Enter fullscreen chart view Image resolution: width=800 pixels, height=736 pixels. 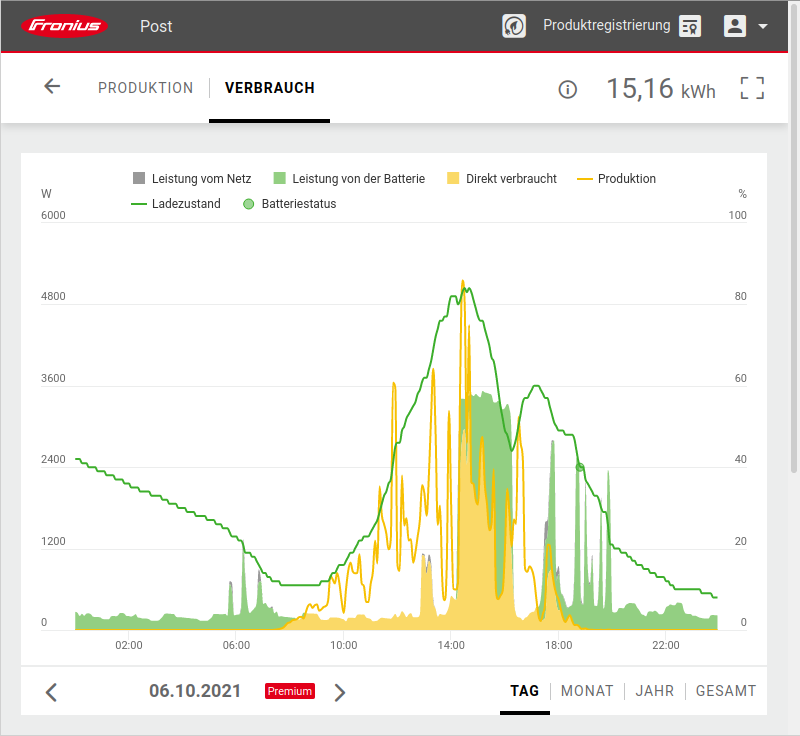point(752,88)
